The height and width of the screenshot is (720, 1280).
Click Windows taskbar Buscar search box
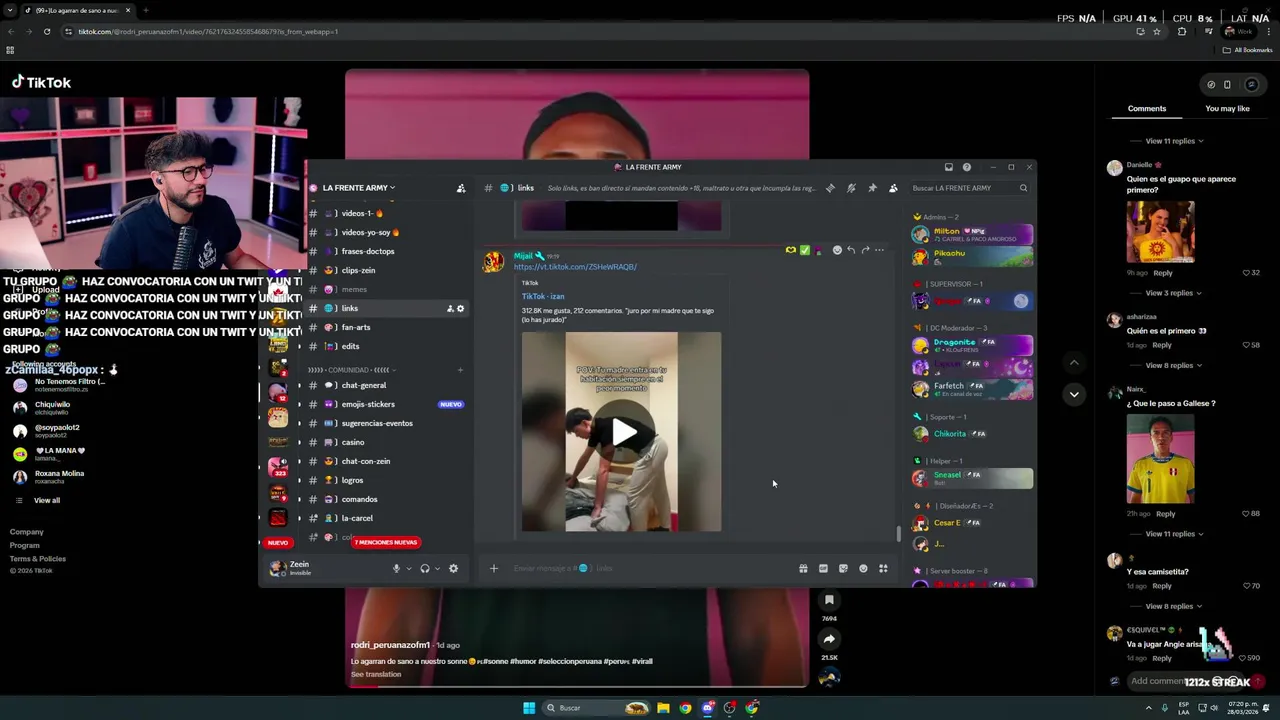(x=596, y=708)
